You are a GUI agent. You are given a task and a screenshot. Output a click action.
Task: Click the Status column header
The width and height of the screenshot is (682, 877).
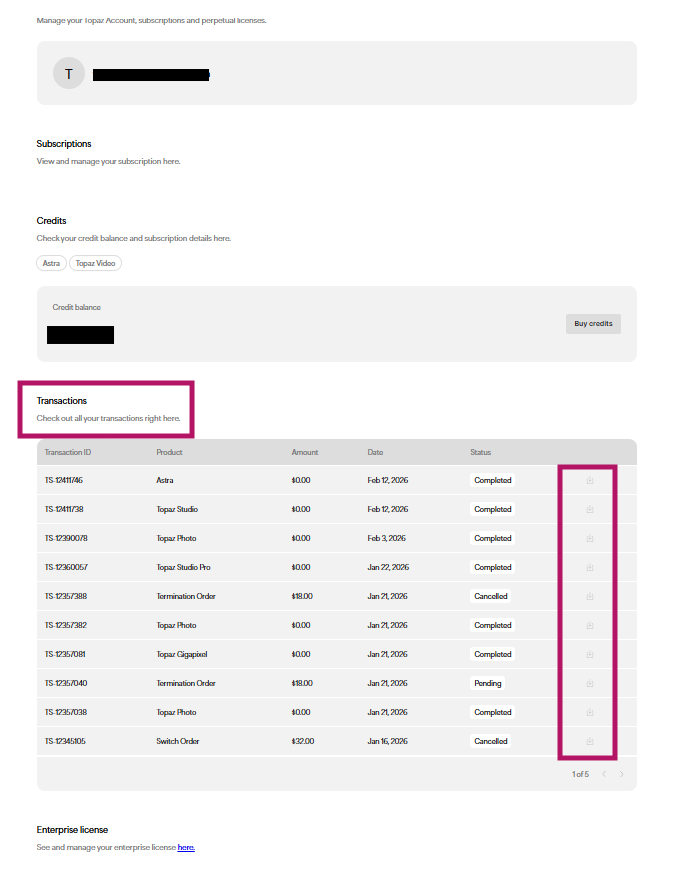pyautogui.click(x=481, y=452)
